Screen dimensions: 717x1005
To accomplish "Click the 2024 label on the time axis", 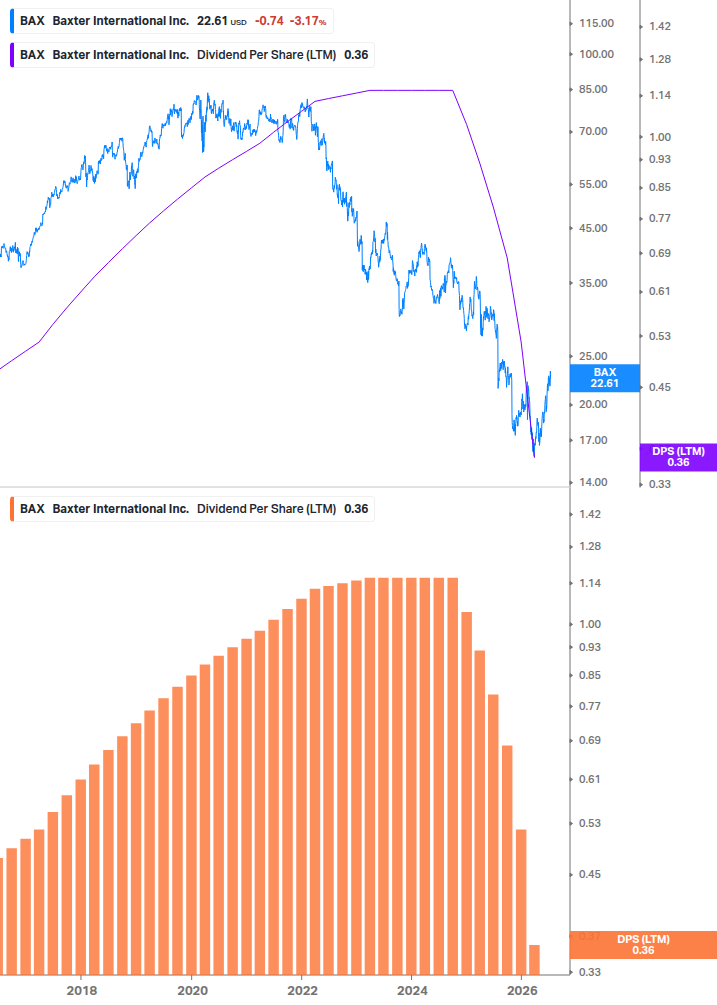I will (x=412, y=991).
